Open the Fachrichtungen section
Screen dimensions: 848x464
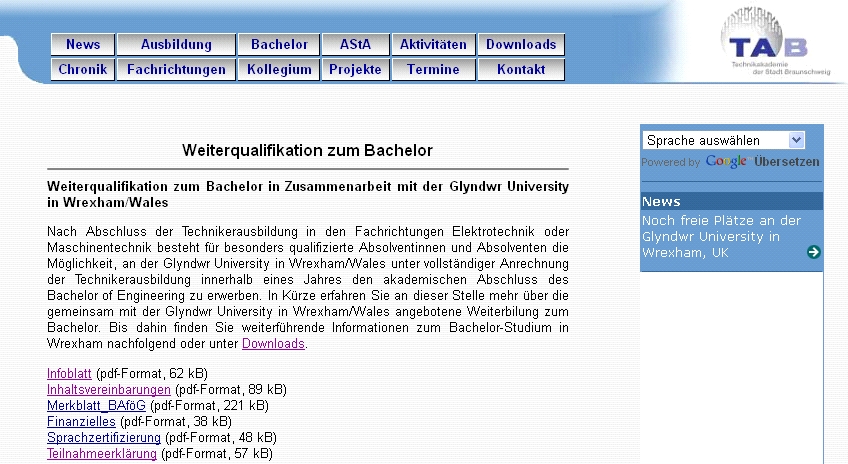pos(176,70)
